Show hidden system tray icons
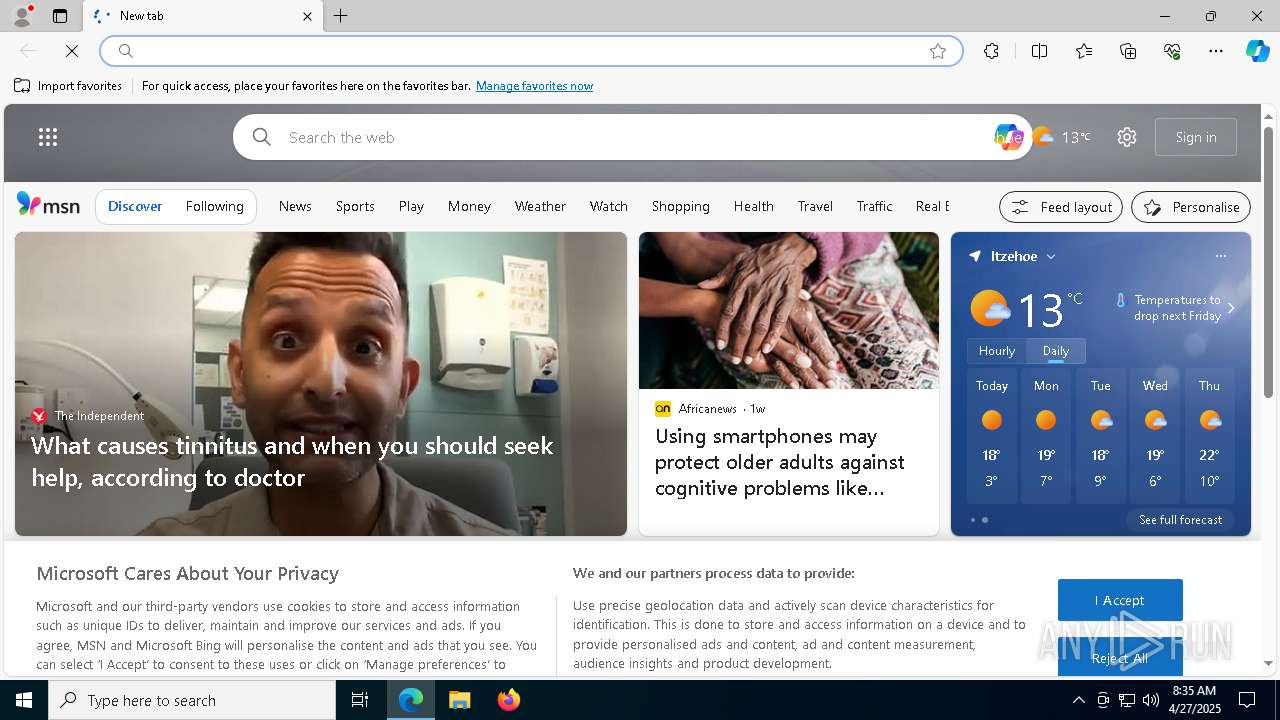The width and height of the screenshot is (1280, 720). pos(1078,700)
